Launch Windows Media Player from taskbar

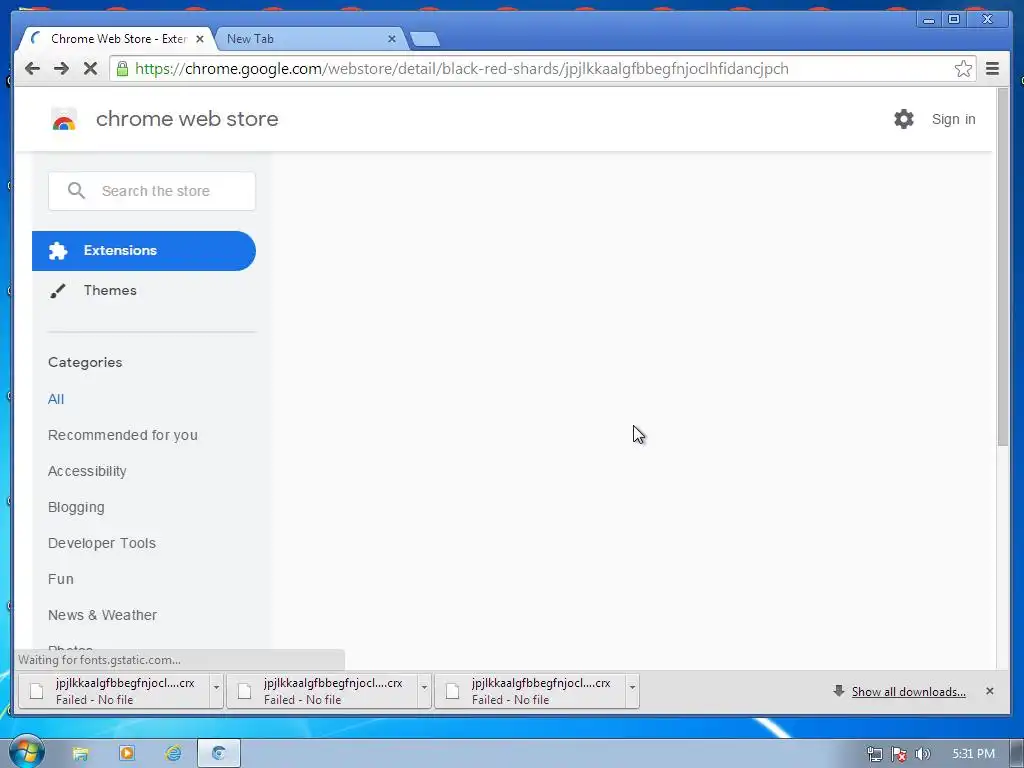coord(127,754)
